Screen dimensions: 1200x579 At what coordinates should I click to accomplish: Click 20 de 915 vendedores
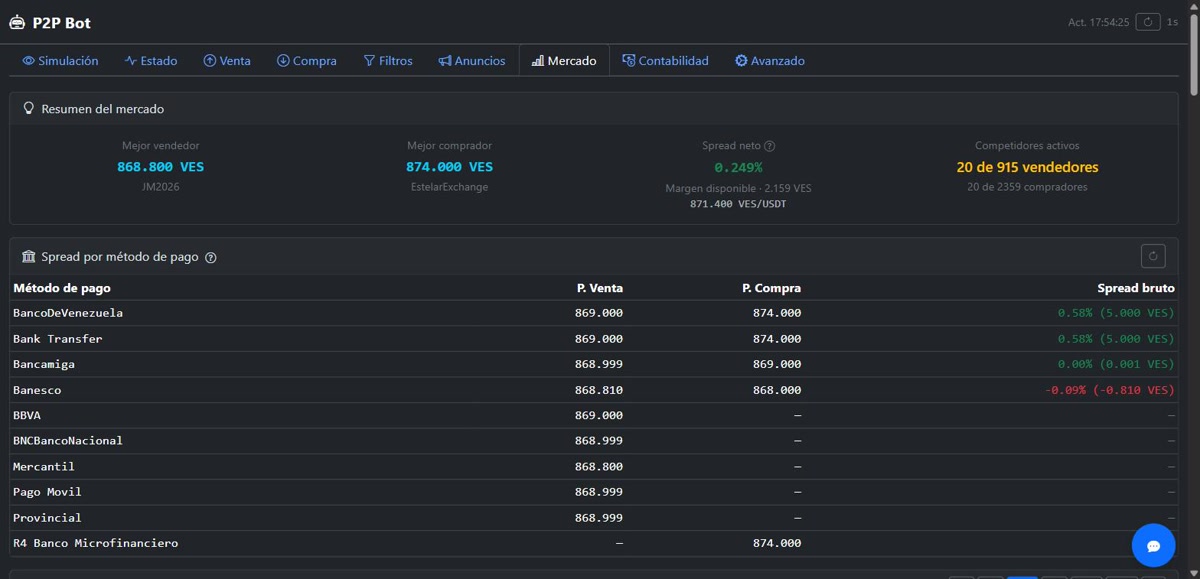tap(1027, 167)
